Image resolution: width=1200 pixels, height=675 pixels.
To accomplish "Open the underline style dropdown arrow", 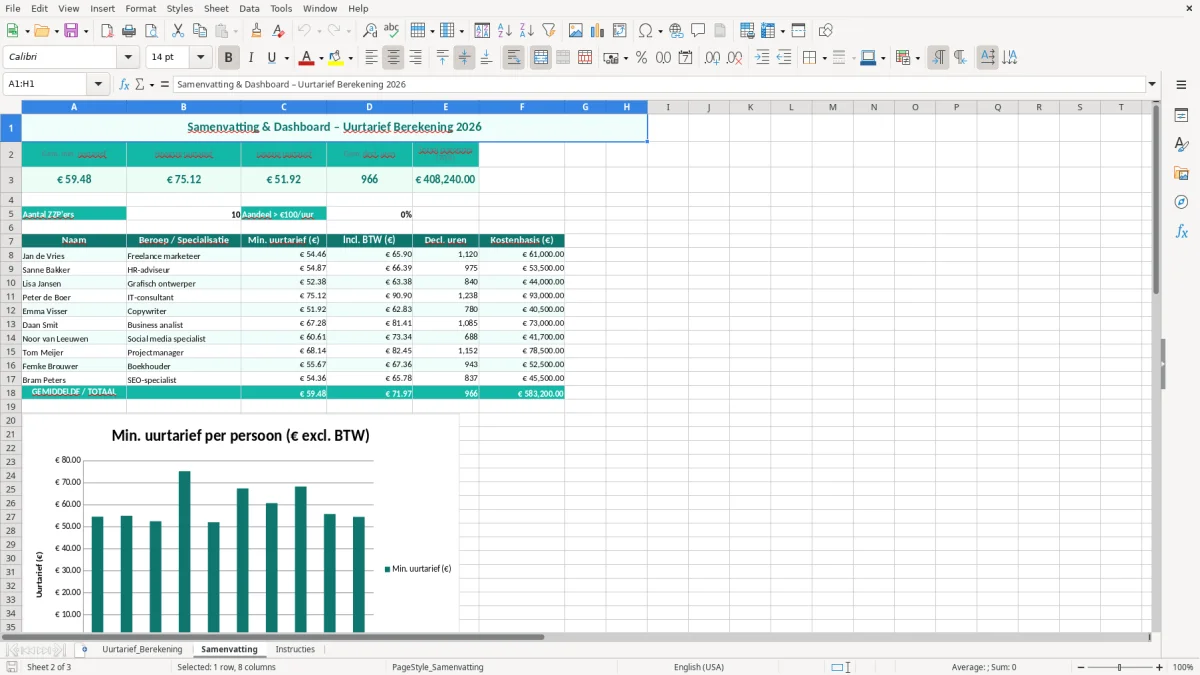I will [286, 58].
